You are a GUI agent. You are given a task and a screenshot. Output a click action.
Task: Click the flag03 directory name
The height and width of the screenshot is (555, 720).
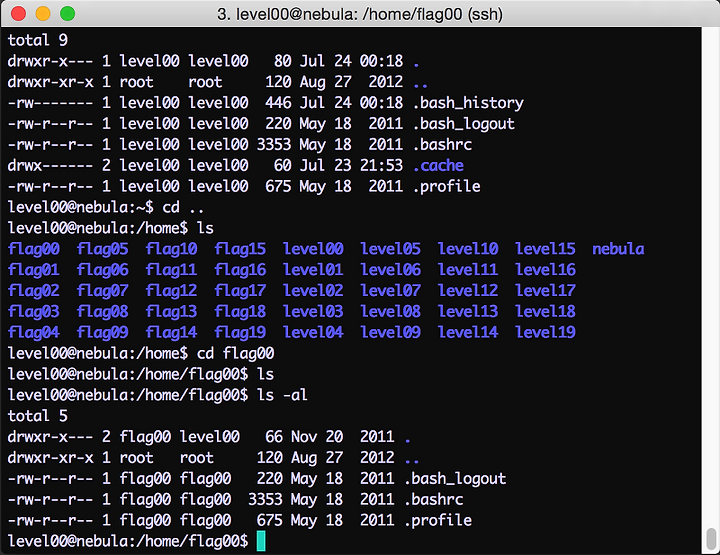pos(34,312)
